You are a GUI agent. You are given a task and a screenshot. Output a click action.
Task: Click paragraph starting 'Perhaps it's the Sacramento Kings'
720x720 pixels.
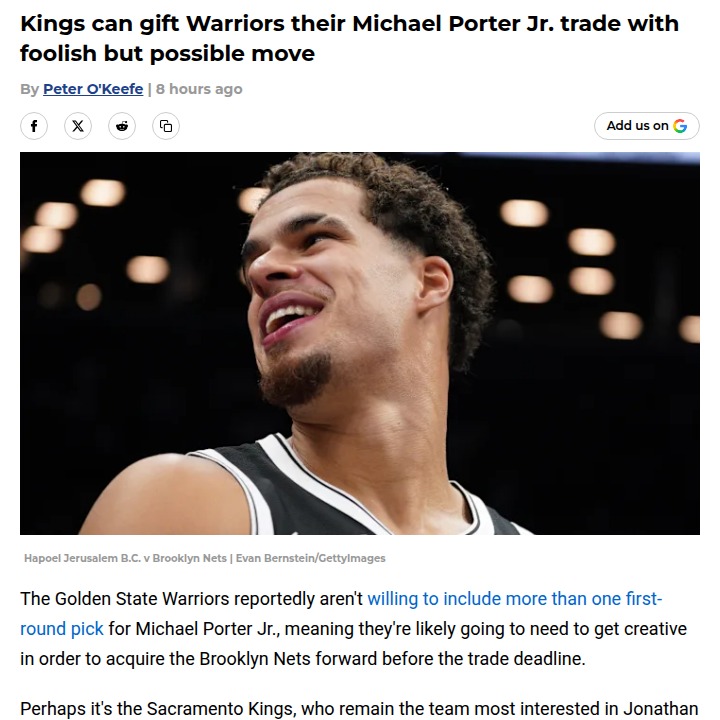[x=359, y=709]
